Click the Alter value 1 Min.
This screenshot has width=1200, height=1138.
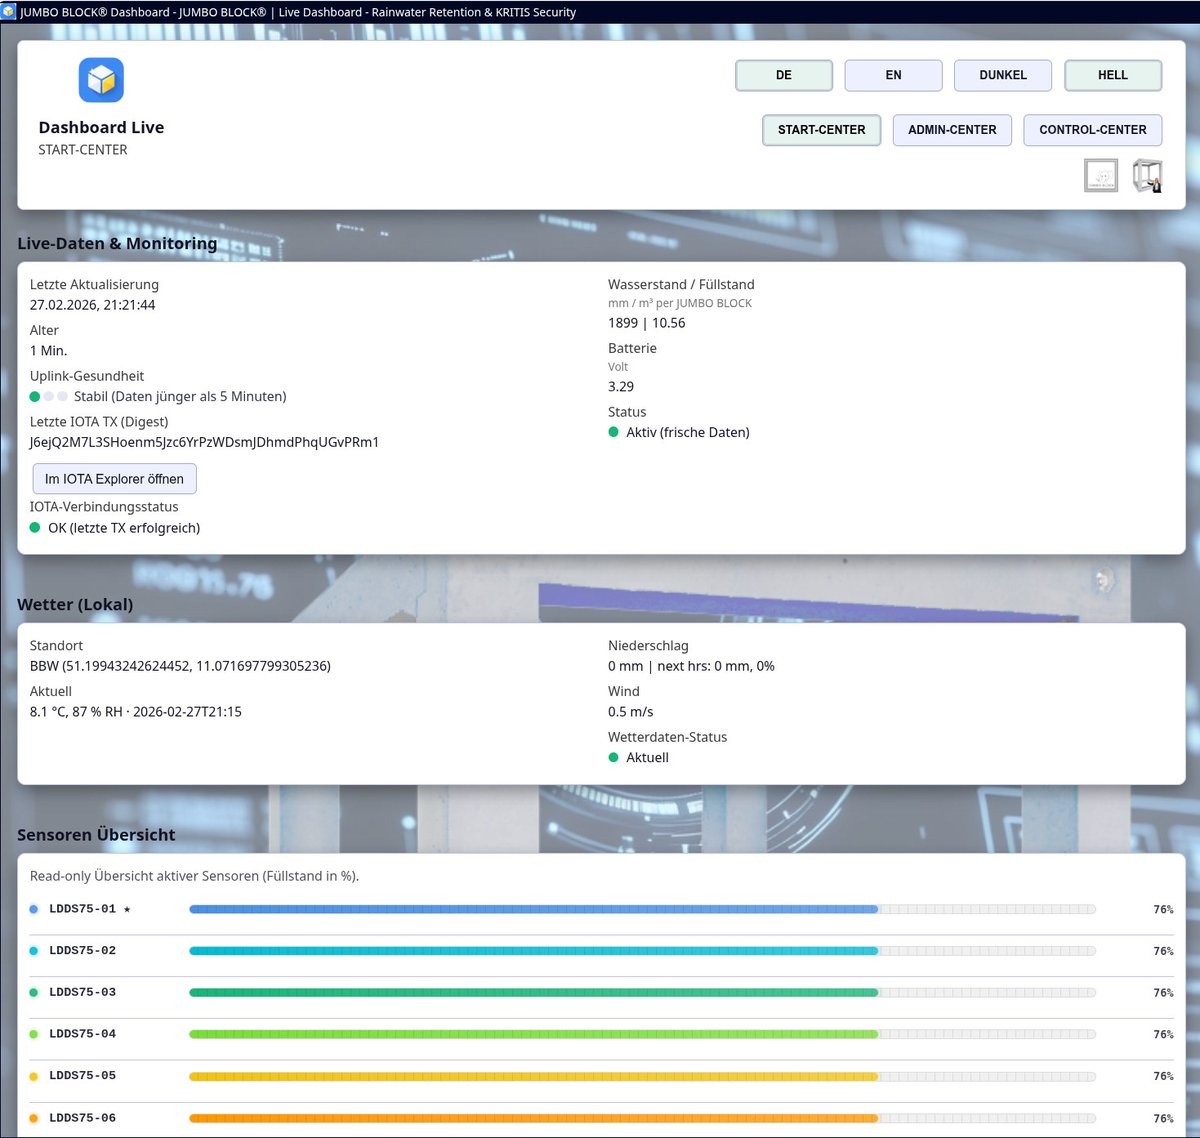pyautogui.click(x=48, y=351)
